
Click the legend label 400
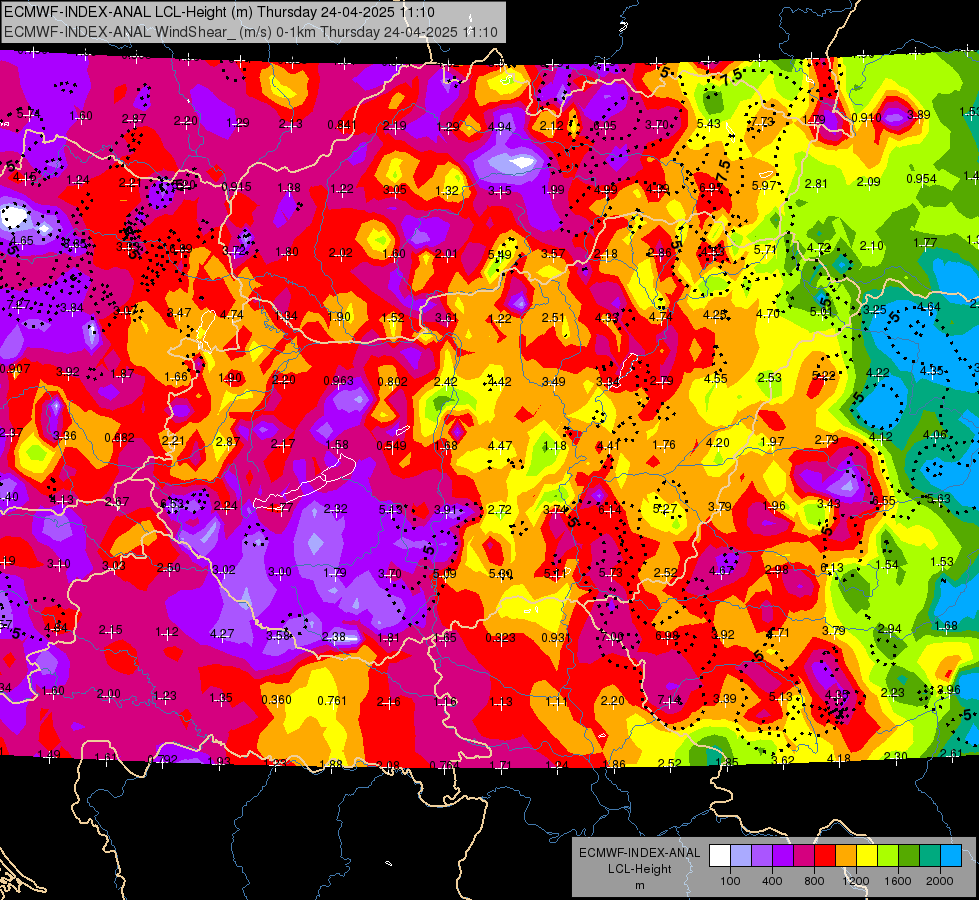point(772,881)
